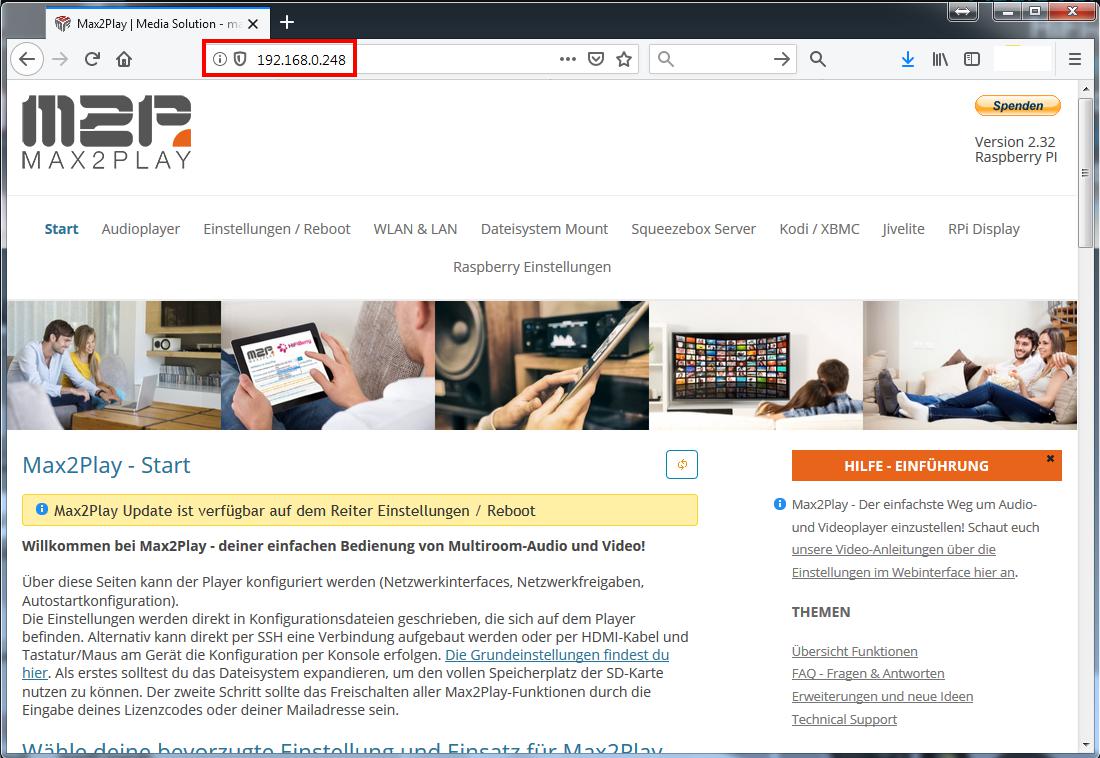Viewport: 1100px width, 758px height.
Task: Close the Hilfe - Einführung panel
Action: pyautogui.click(x=1050, y=458)
